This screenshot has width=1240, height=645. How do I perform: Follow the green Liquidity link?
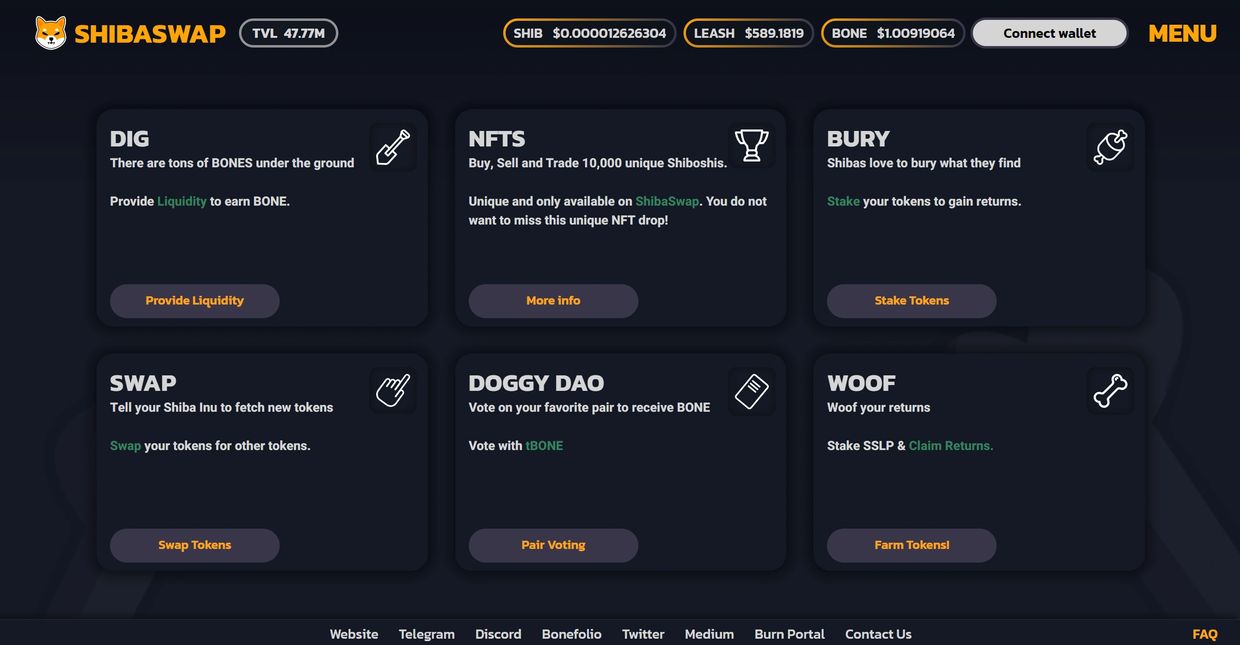182,201
